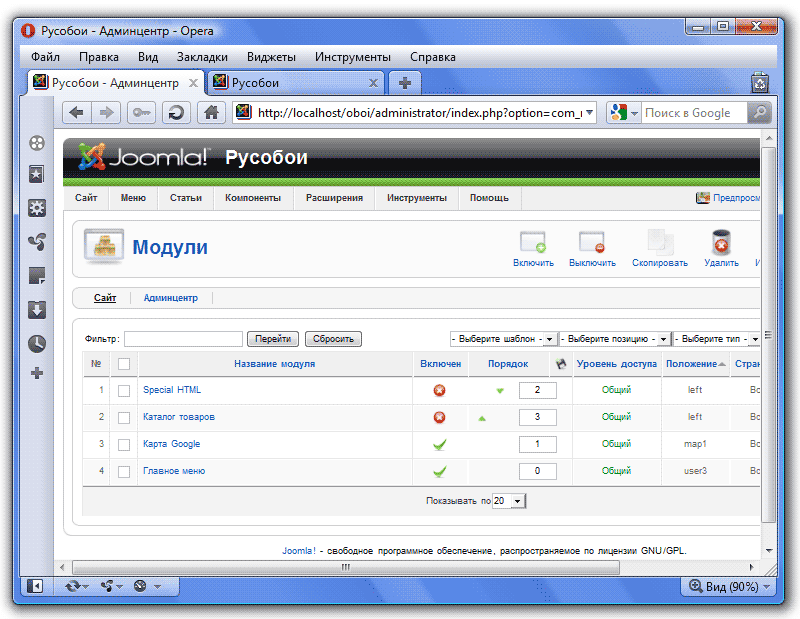The image size is (800, 619).
Task: Enable the Special HTML module red icon
Action: point(439,390)
